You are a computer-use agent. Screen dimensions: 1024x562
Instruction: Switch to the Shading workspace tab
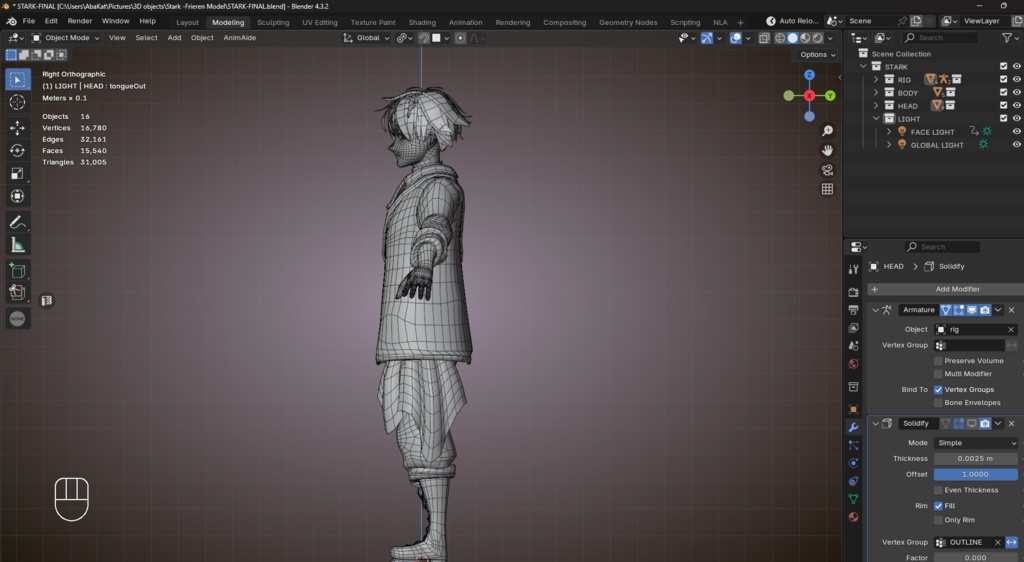[422, 22]
